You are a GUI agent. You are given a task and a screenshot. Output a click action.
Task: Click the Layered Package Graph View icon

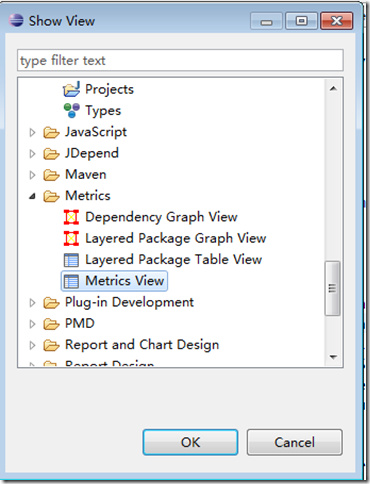click(71, 238)
